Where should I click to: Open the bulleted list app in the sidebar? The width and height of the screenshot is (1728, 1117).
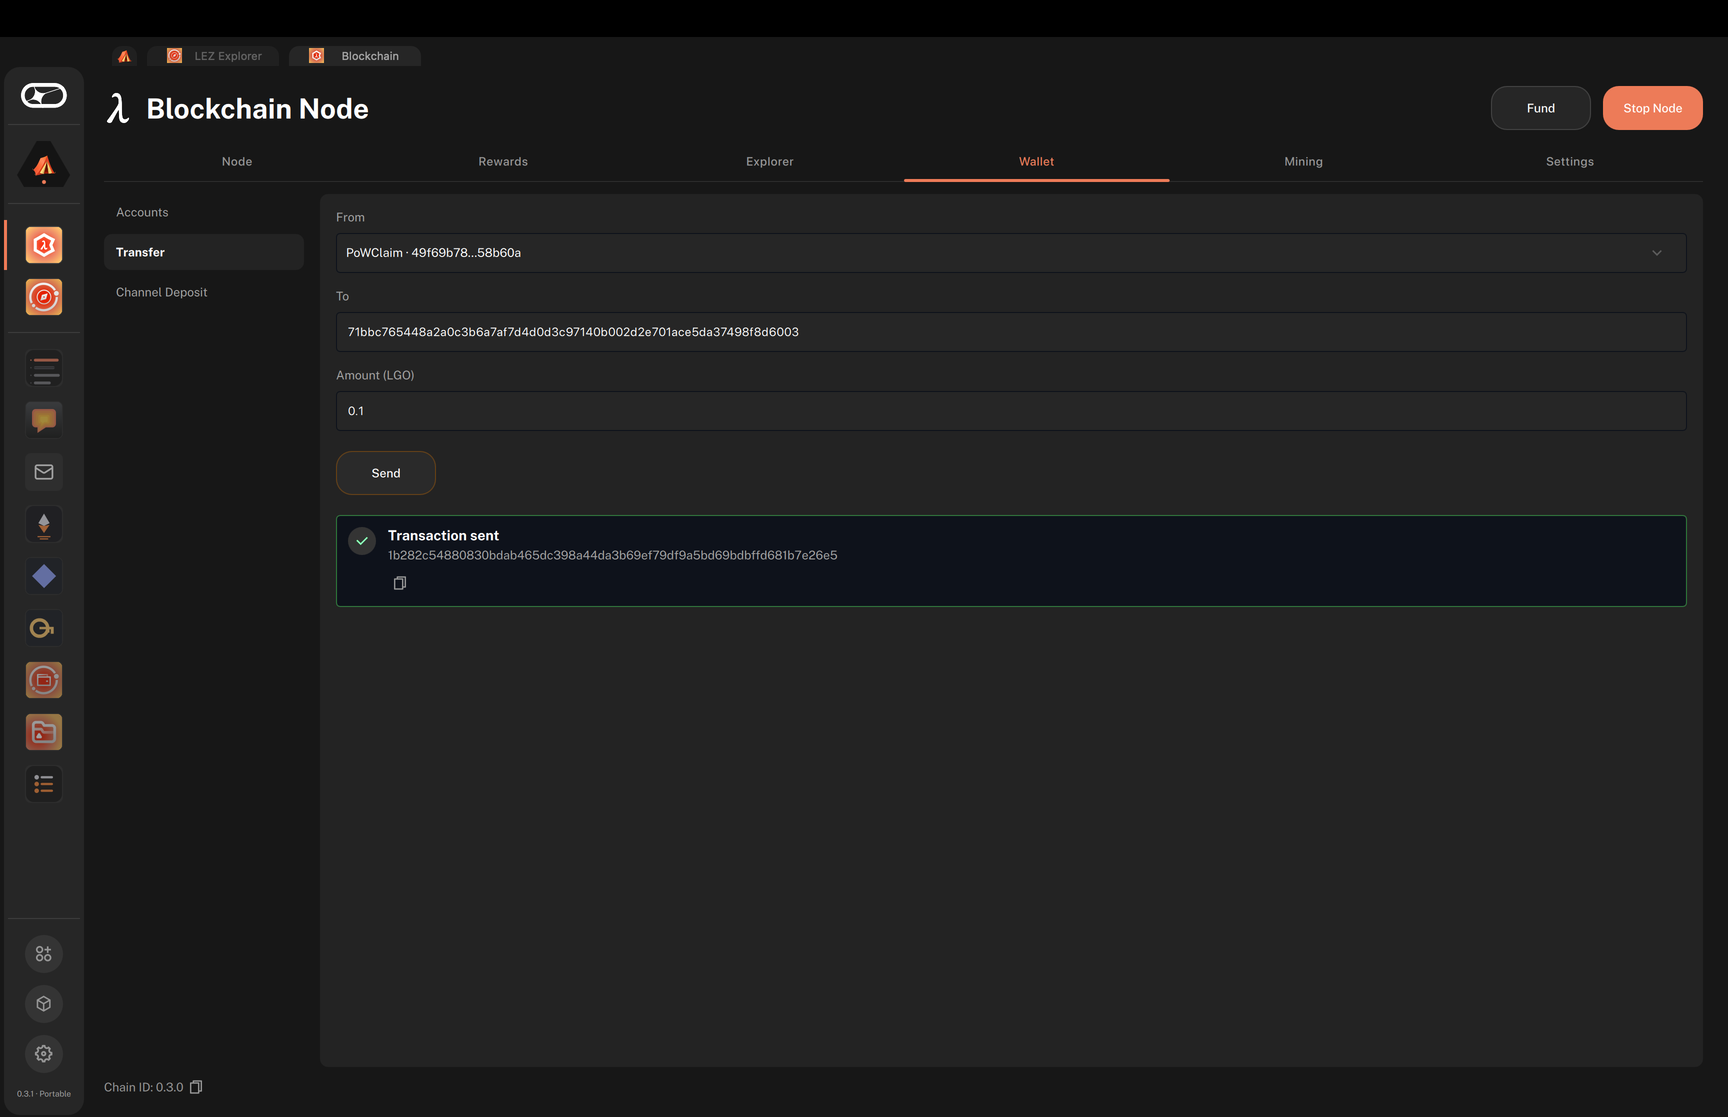44,784
